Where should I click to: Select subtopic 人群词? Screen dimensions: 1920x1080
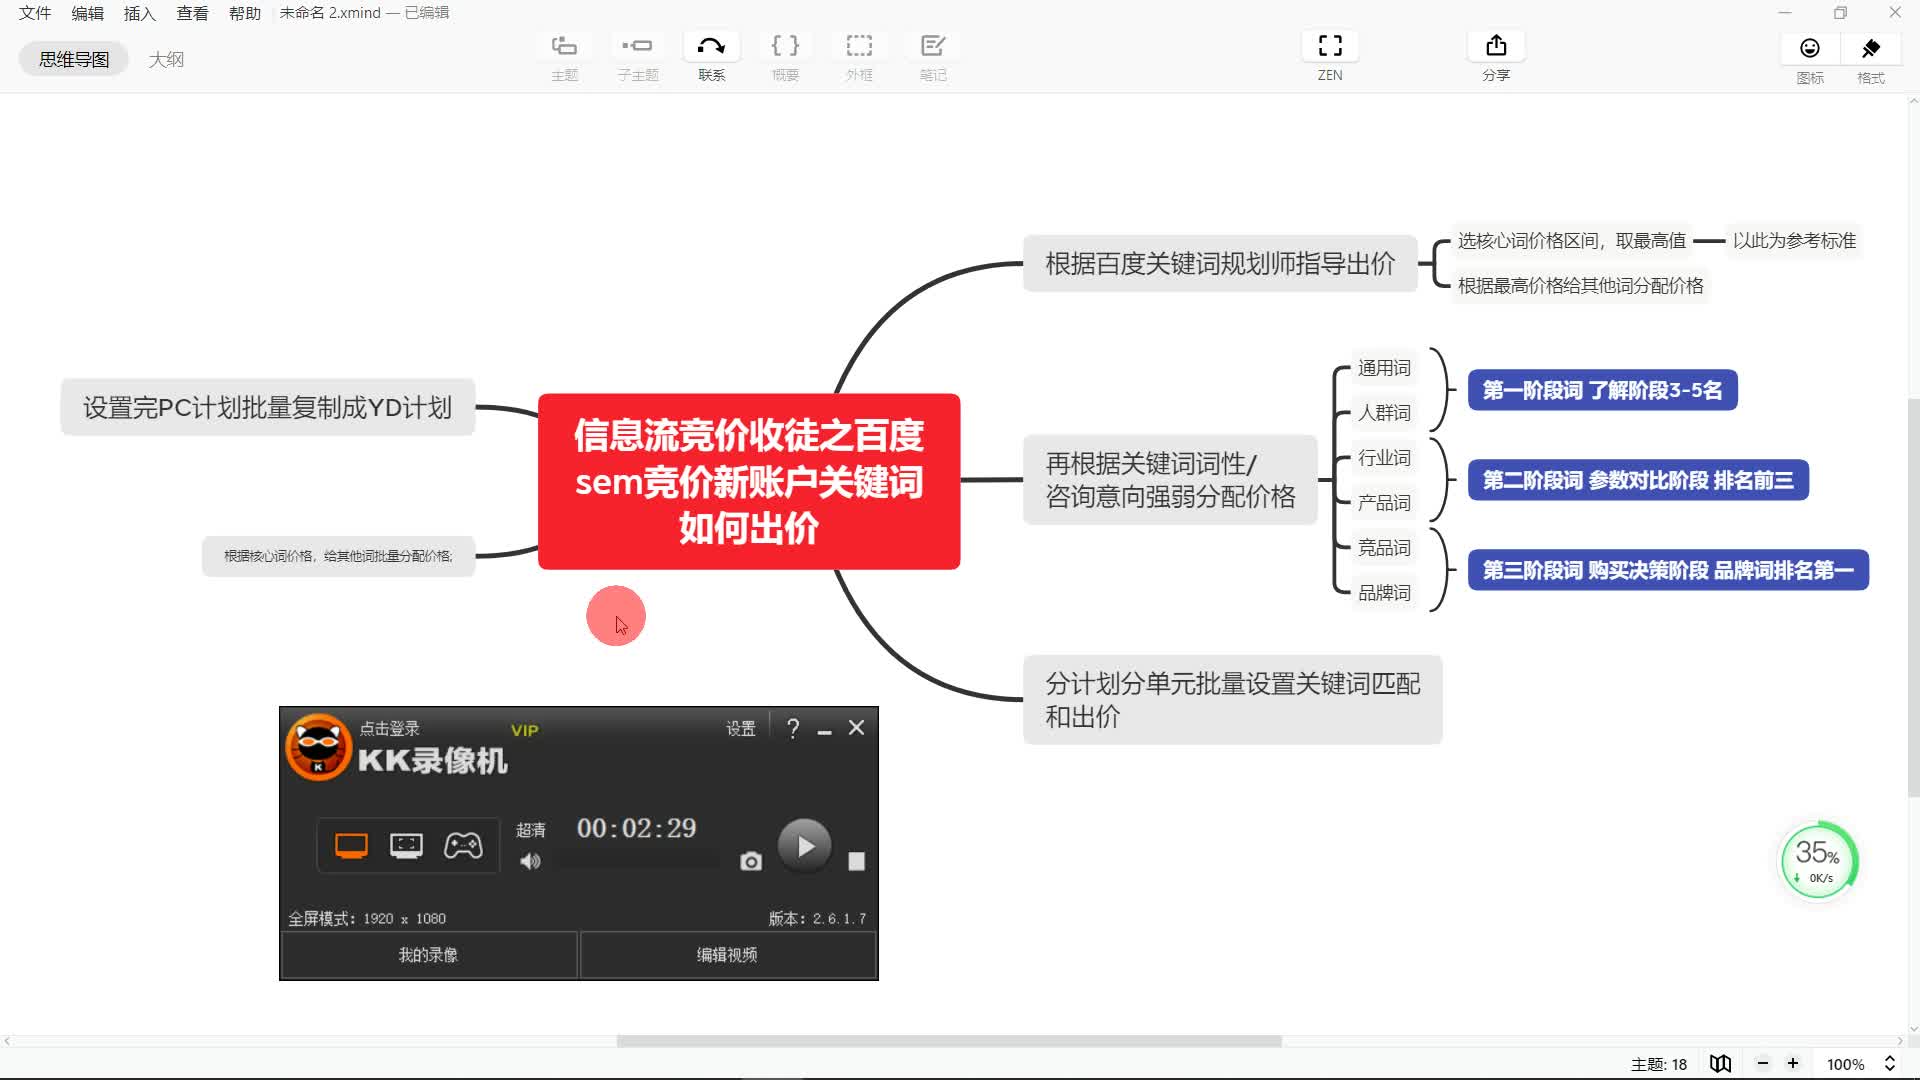(x=1384, y=413)
